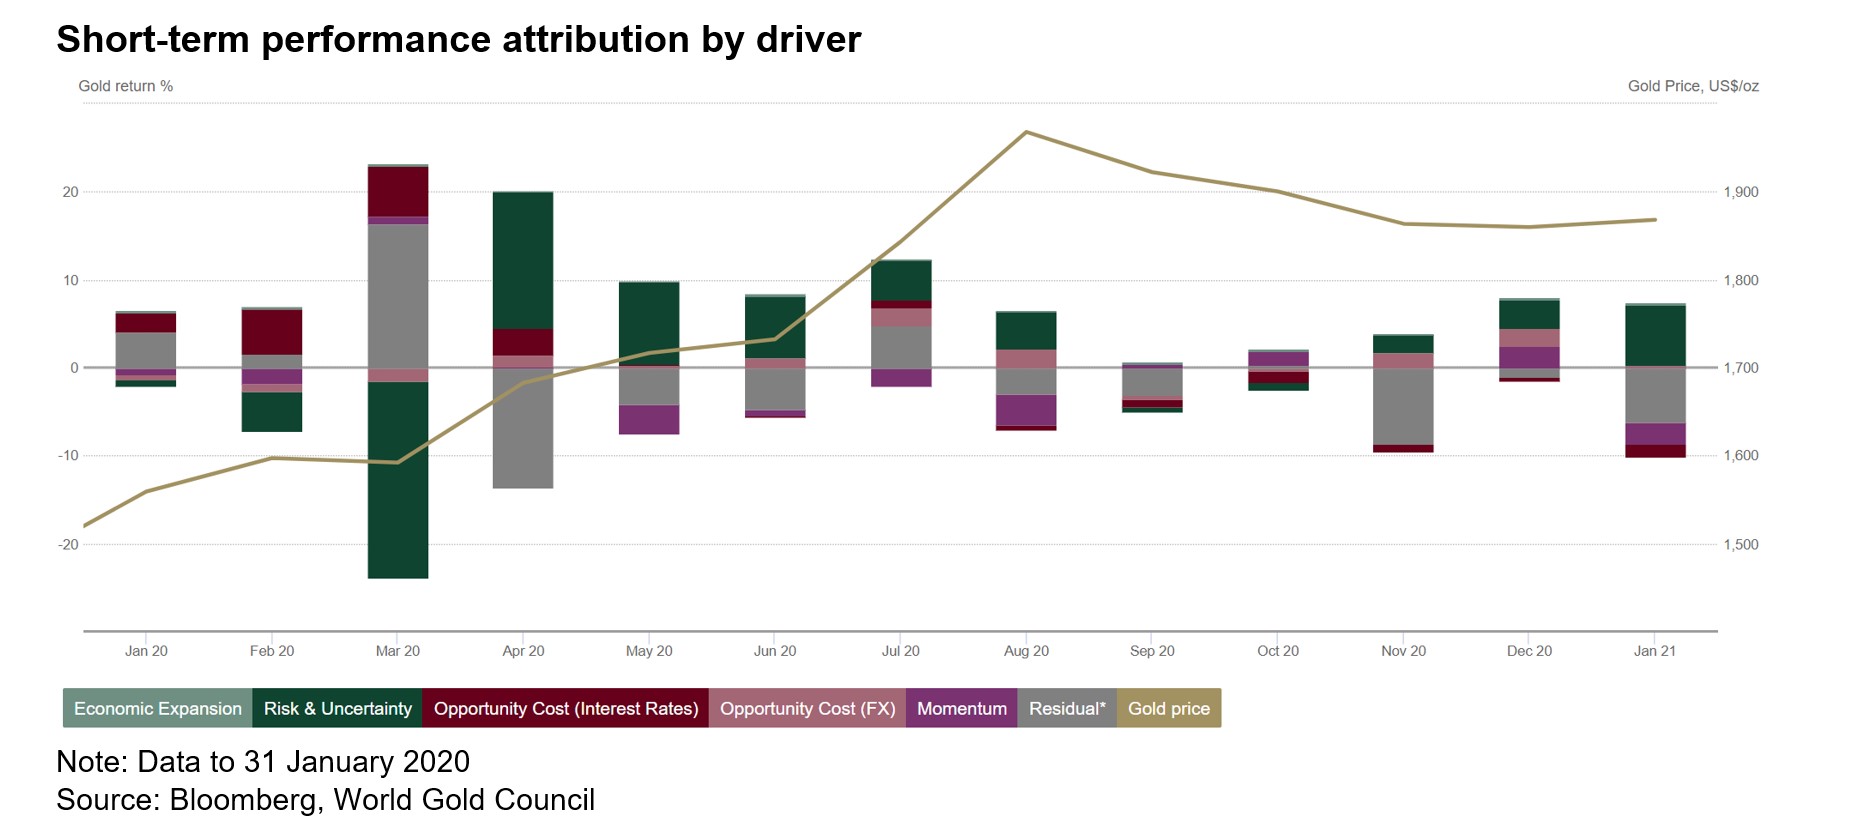1855x828 pixels.
Task: Select the Mar 20 gray Residual bar
Action: pos(398,296)
